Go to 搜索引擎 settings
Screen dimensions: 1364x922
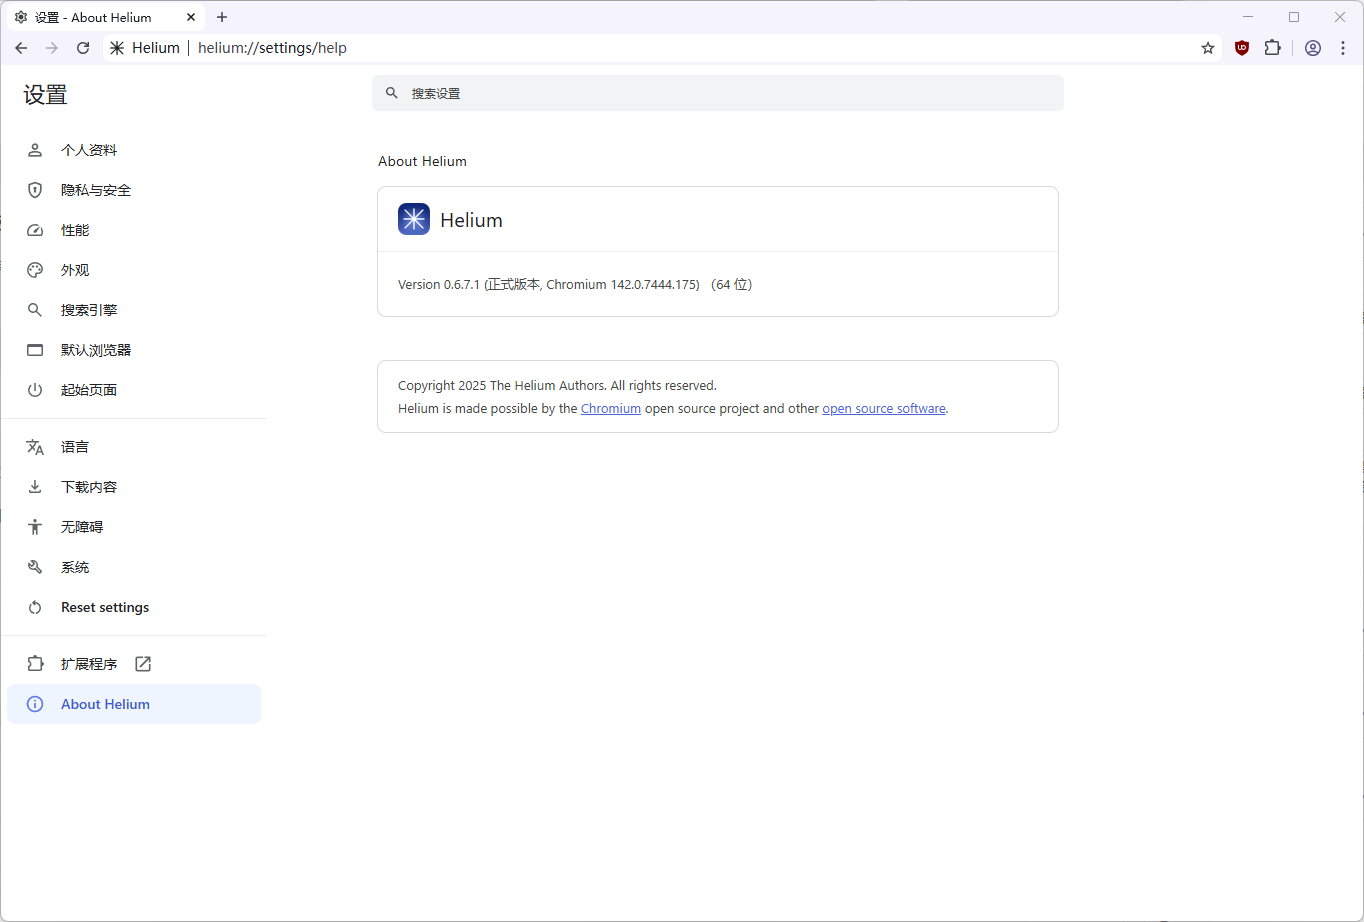89,310
